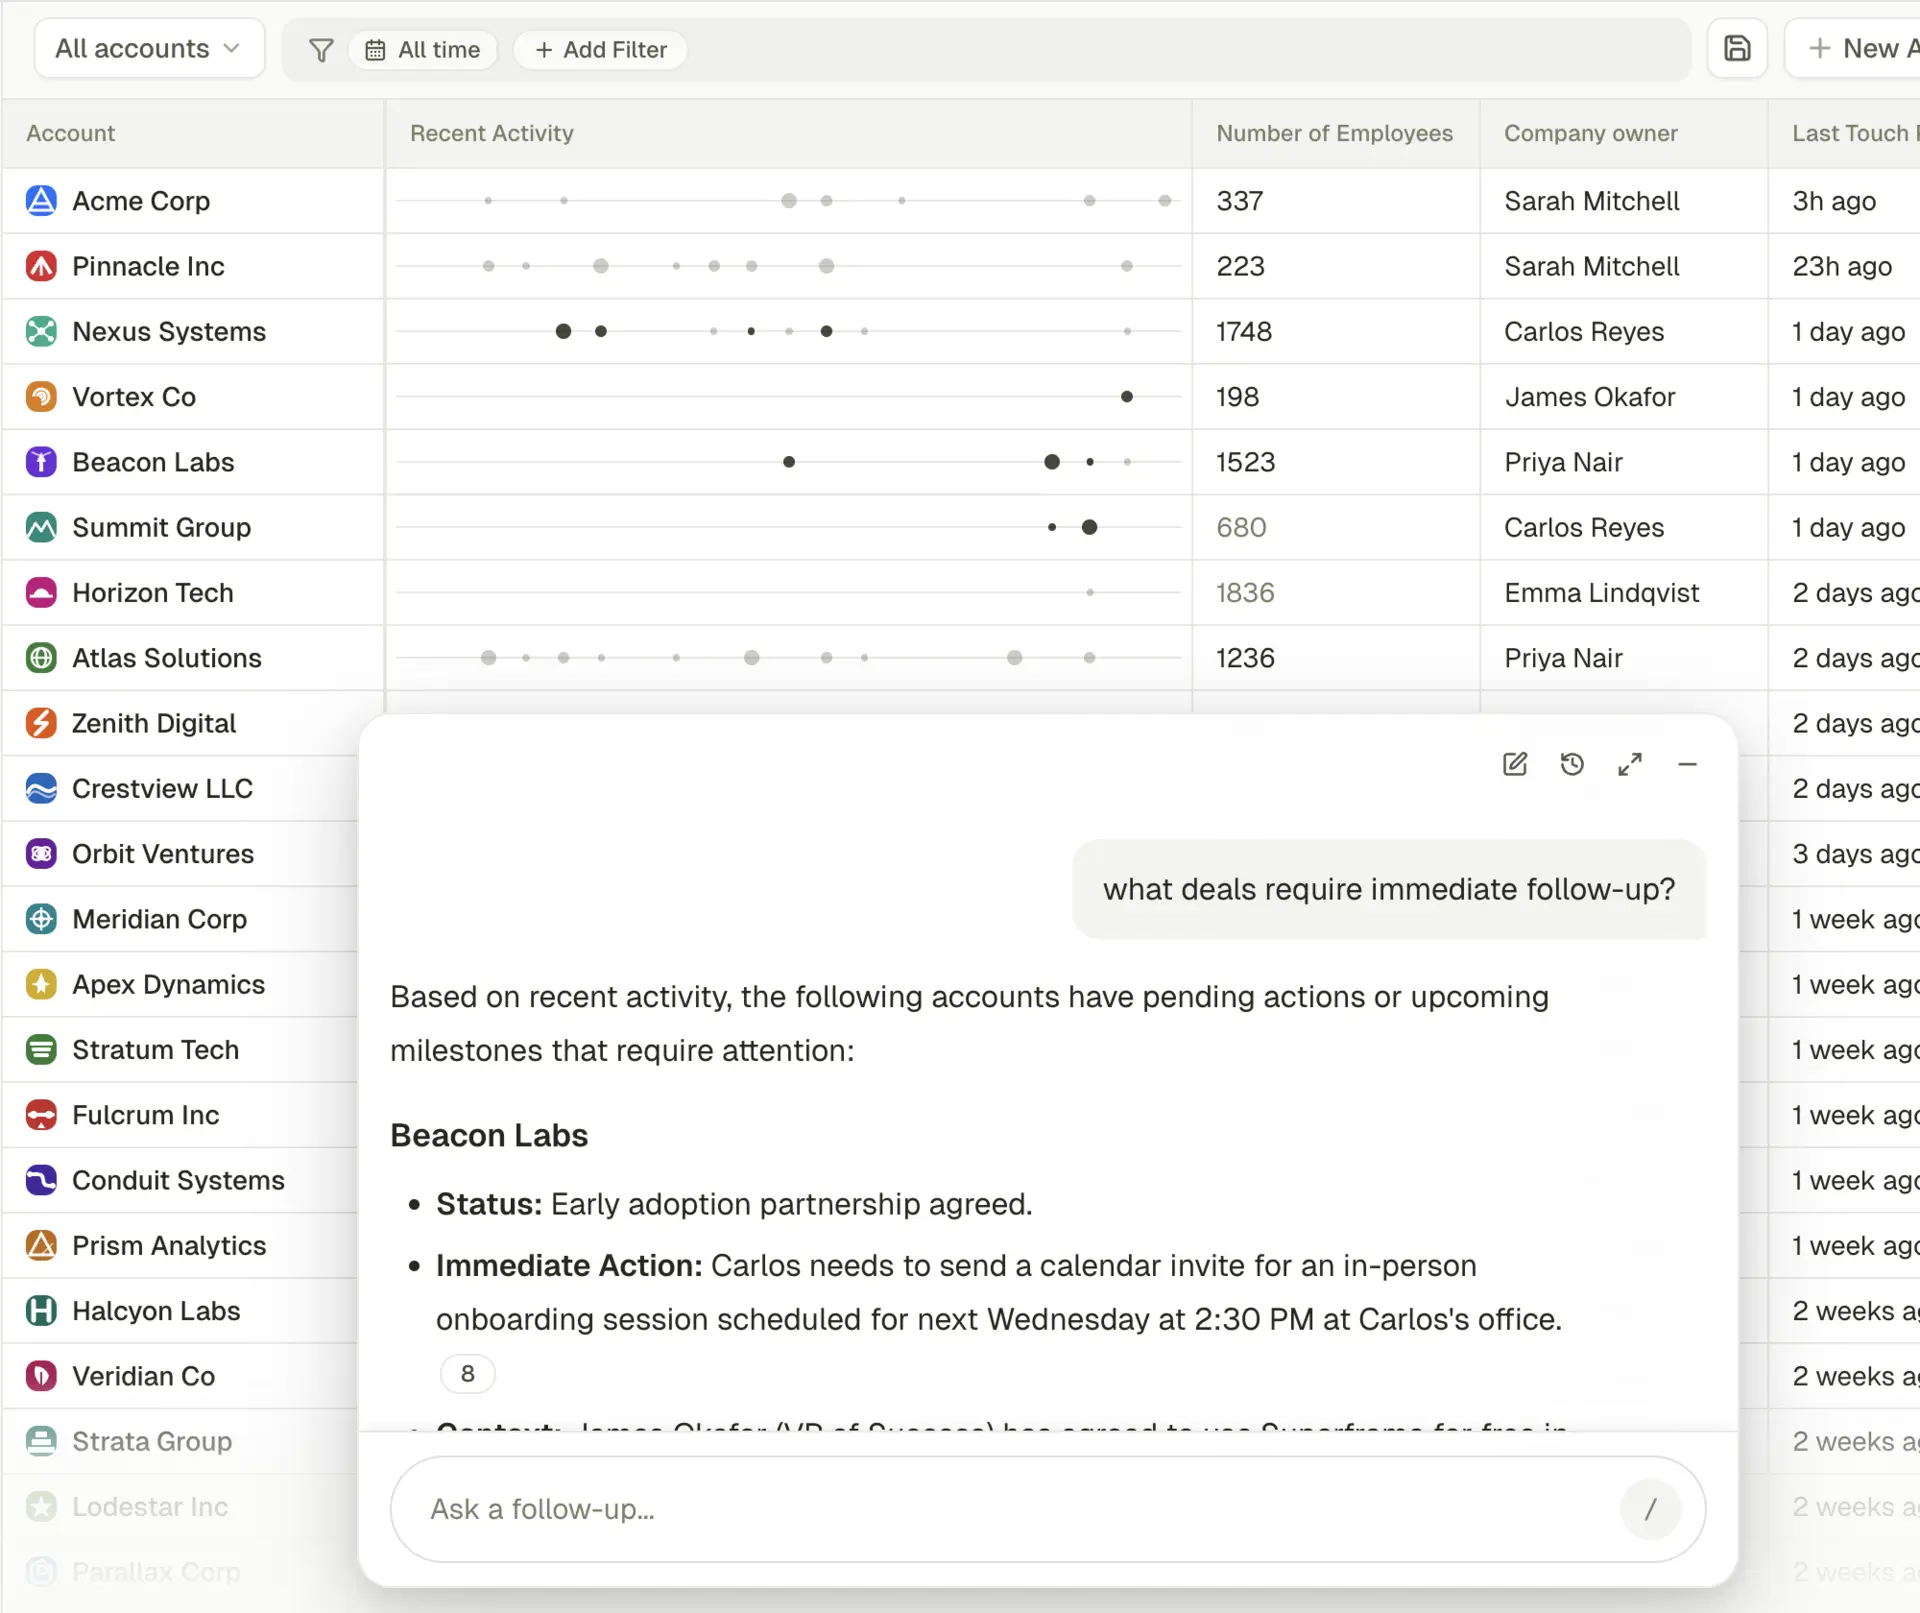This screenshot has width=1920, height=1613.
Task: Open chat history clock icon
Action: pos(1572,765)
